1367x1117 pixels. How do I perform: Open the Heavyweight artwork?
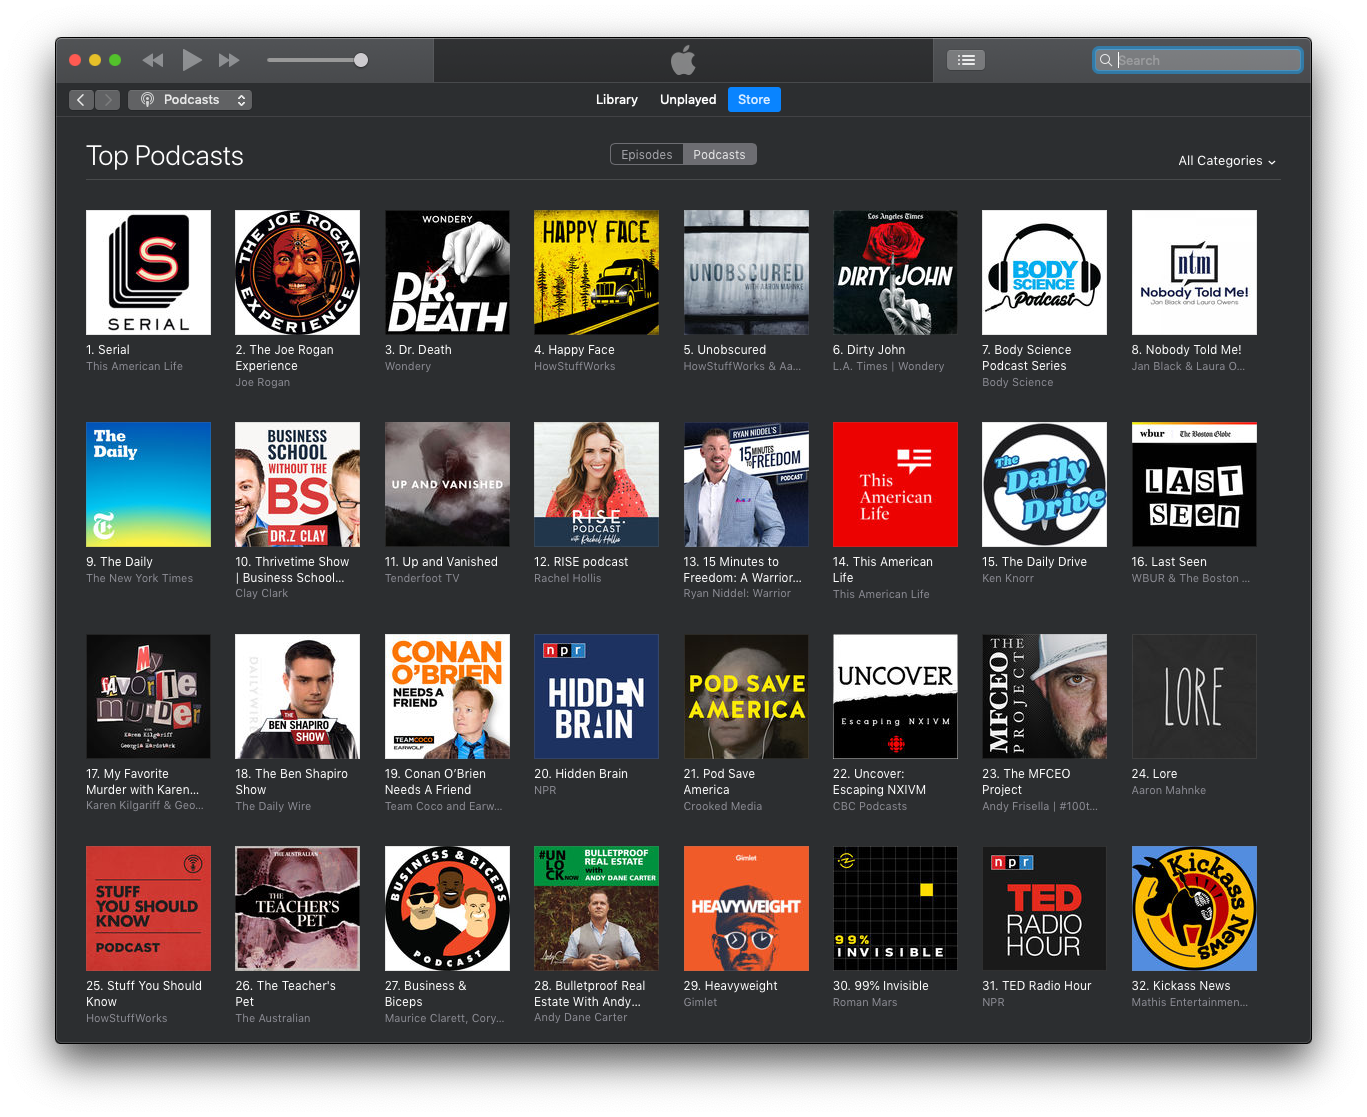tap(746, 908)
